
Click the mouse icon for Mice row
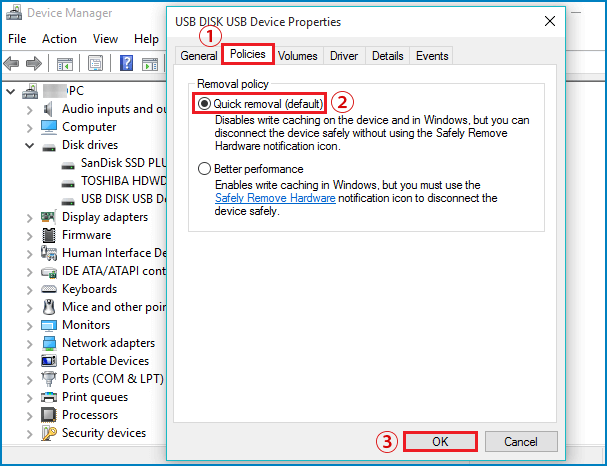49,307
